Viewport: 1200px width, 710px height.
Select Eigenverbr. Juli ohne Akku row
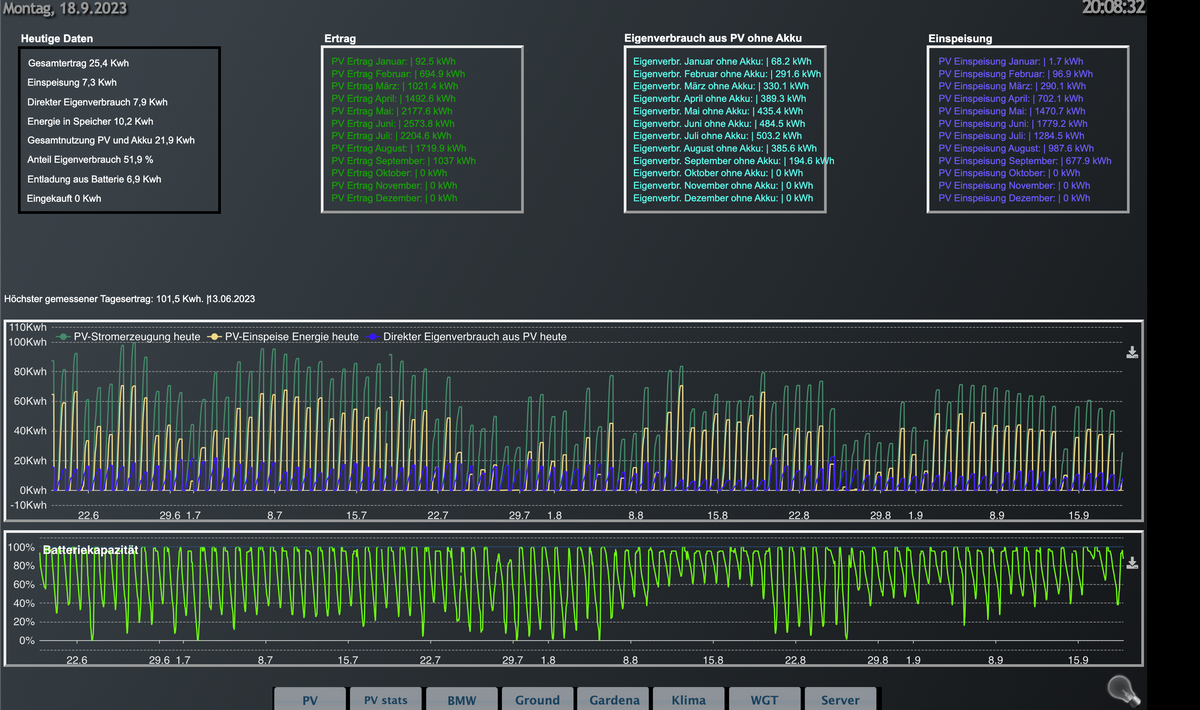(718, 136)
